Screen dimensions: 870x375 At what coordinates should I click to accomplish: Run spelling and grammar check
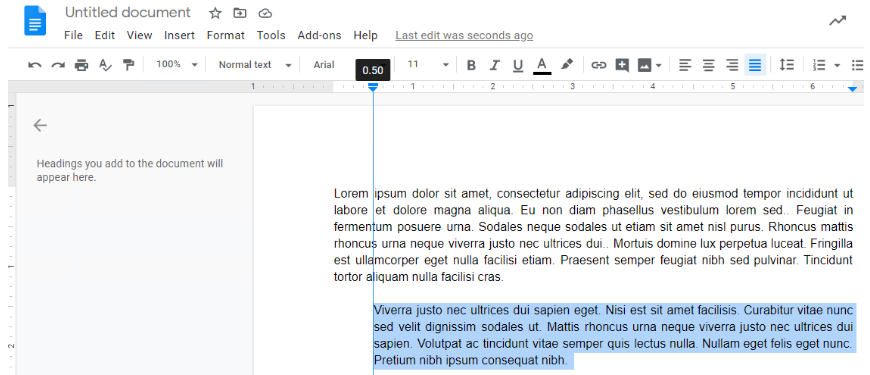pyautogui.click(x=105, y=65)
